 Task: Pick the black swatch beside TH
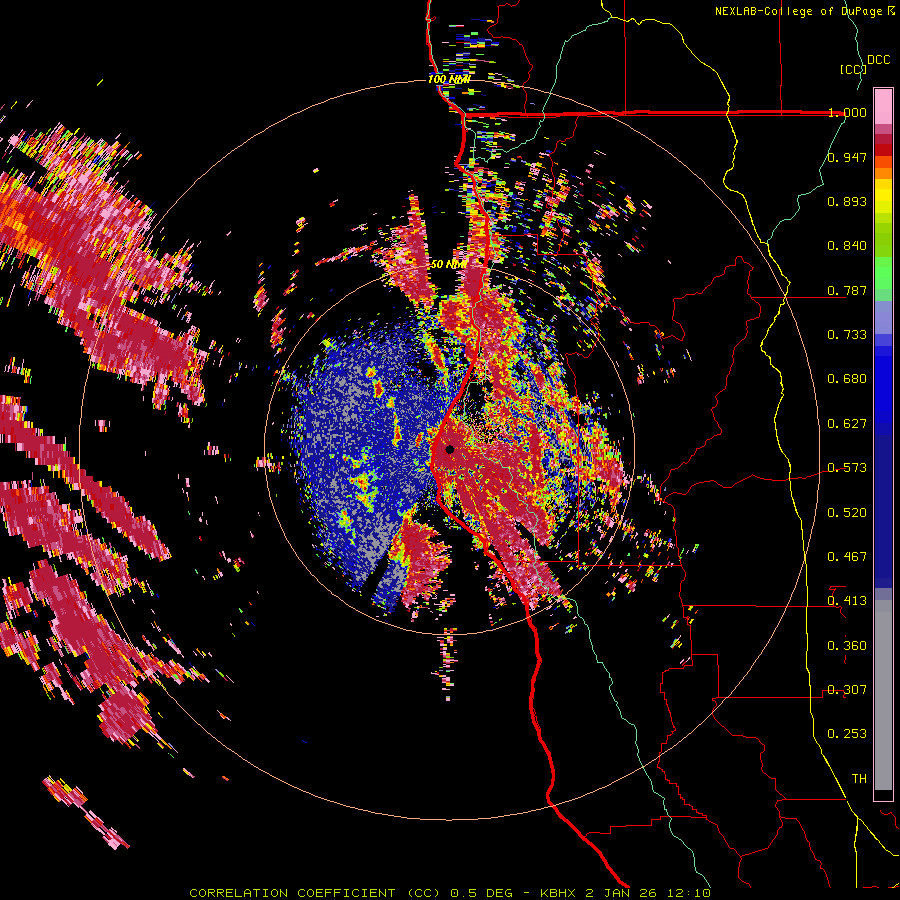tap(883, 795)
